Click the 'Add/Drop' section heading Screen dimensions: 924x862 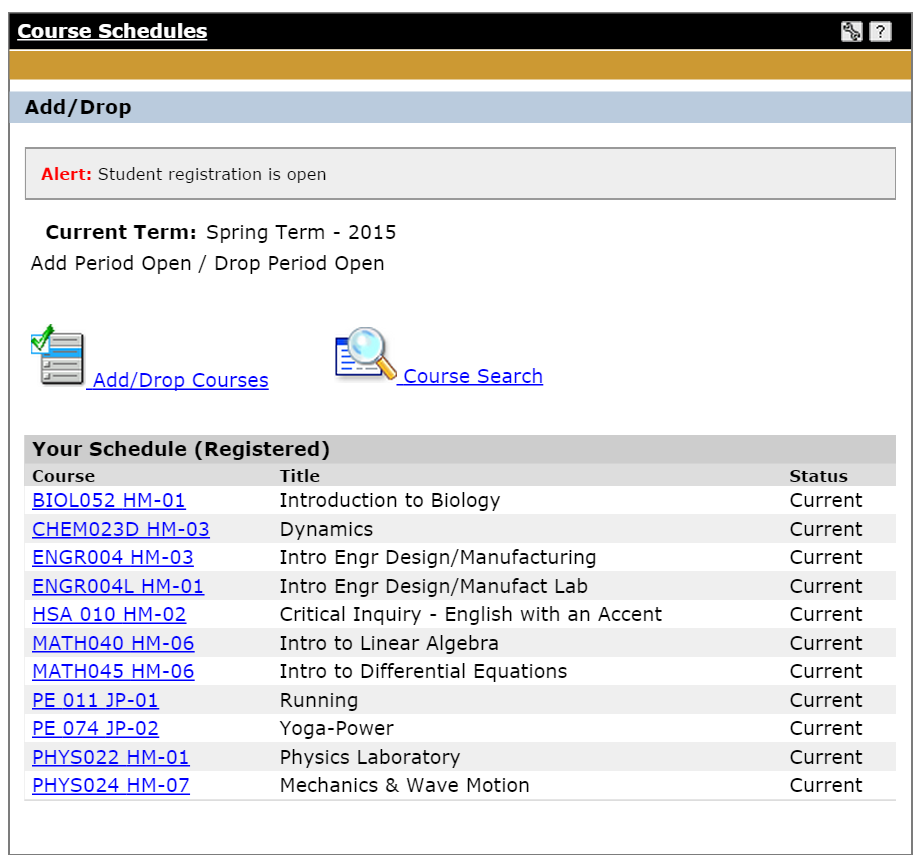tap(78, 107)
